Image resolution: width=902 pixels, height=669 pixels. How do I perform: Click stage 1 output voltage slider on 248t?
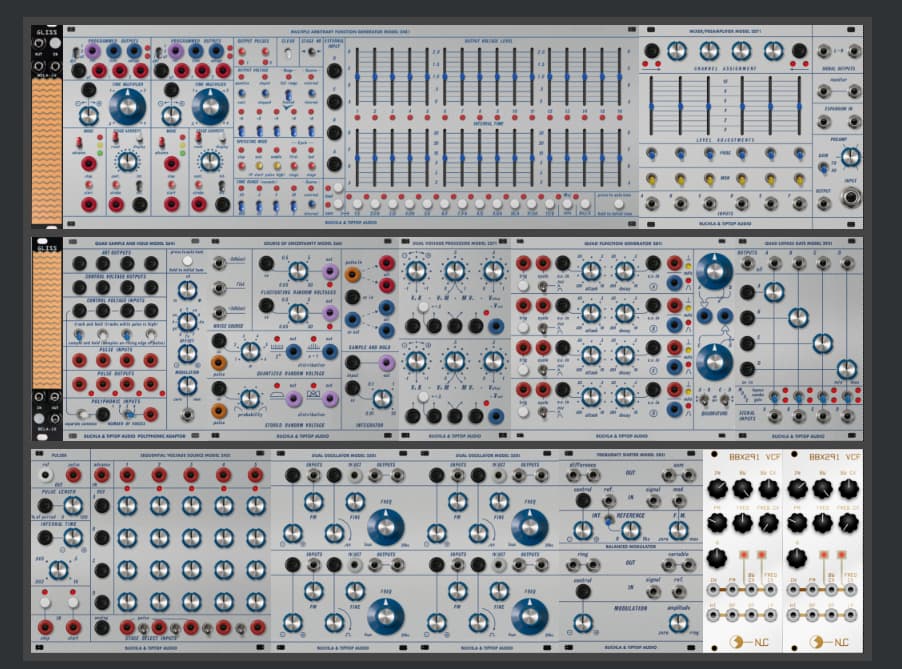click(x=357, y=77)
